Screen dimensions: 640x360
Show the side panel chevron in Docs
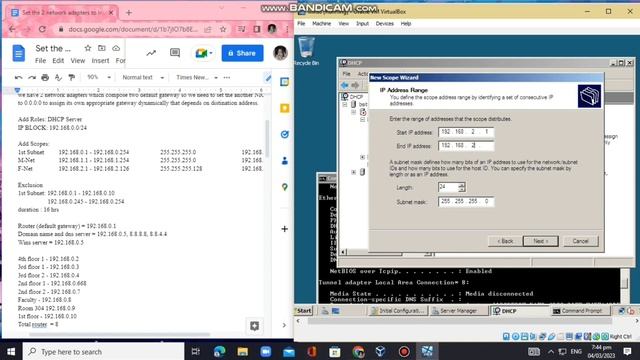tap(284, 325)
